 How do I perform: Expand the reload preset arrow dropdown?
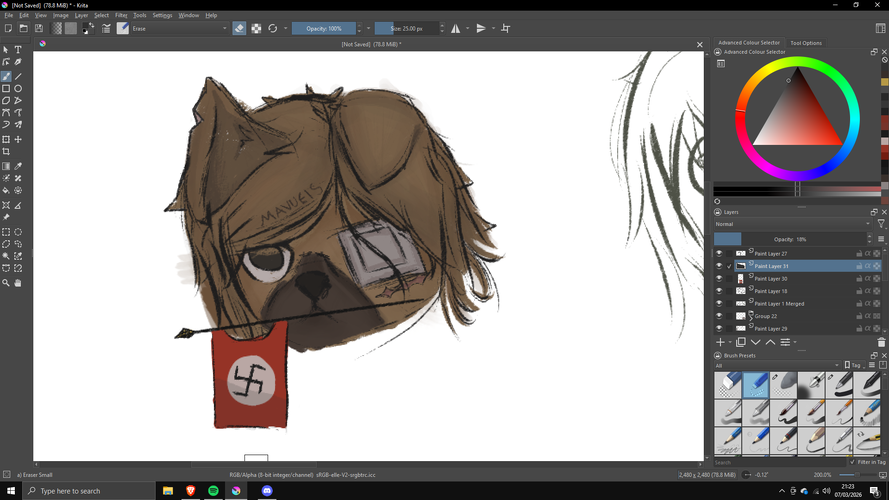(286, 28)
